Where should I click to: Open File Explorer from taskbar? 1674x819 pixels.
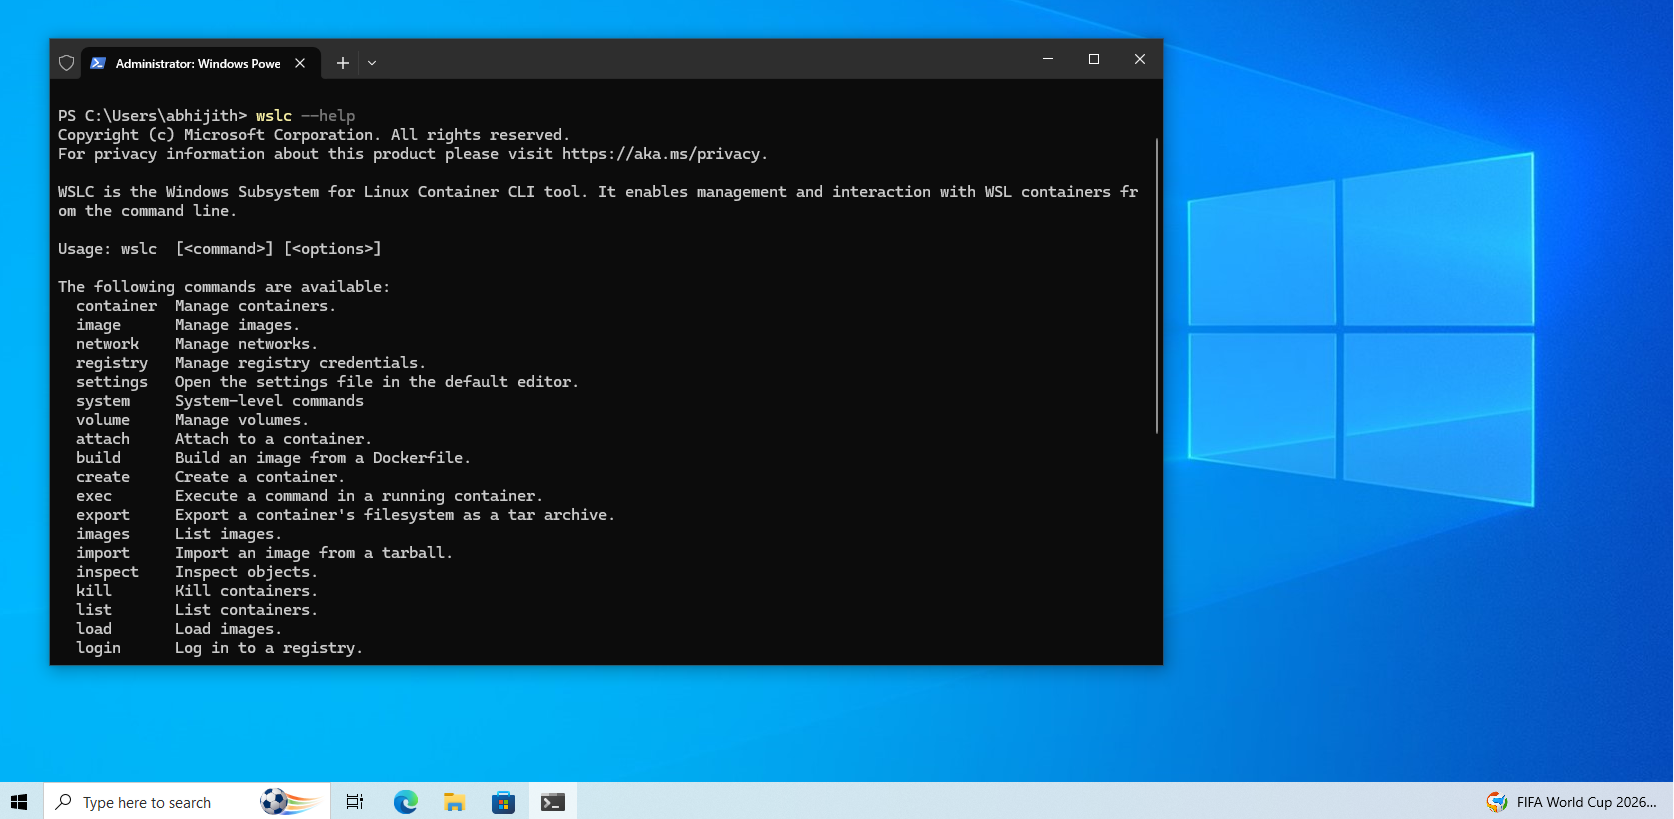(x=455, y=801)
